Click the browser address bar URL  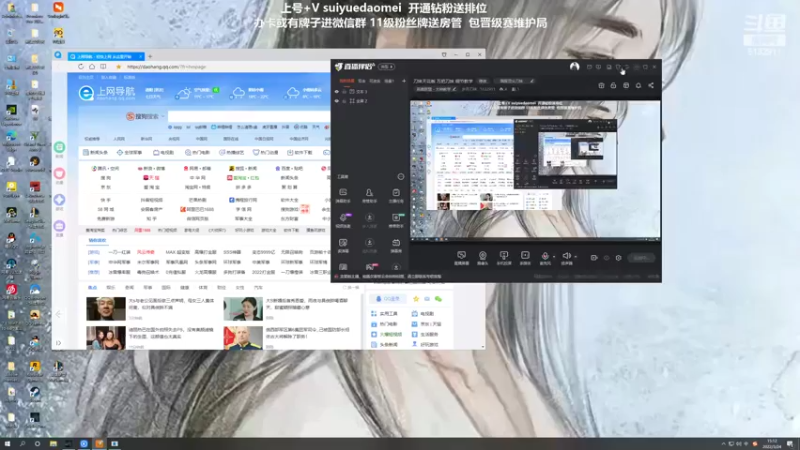pos(167,67)
